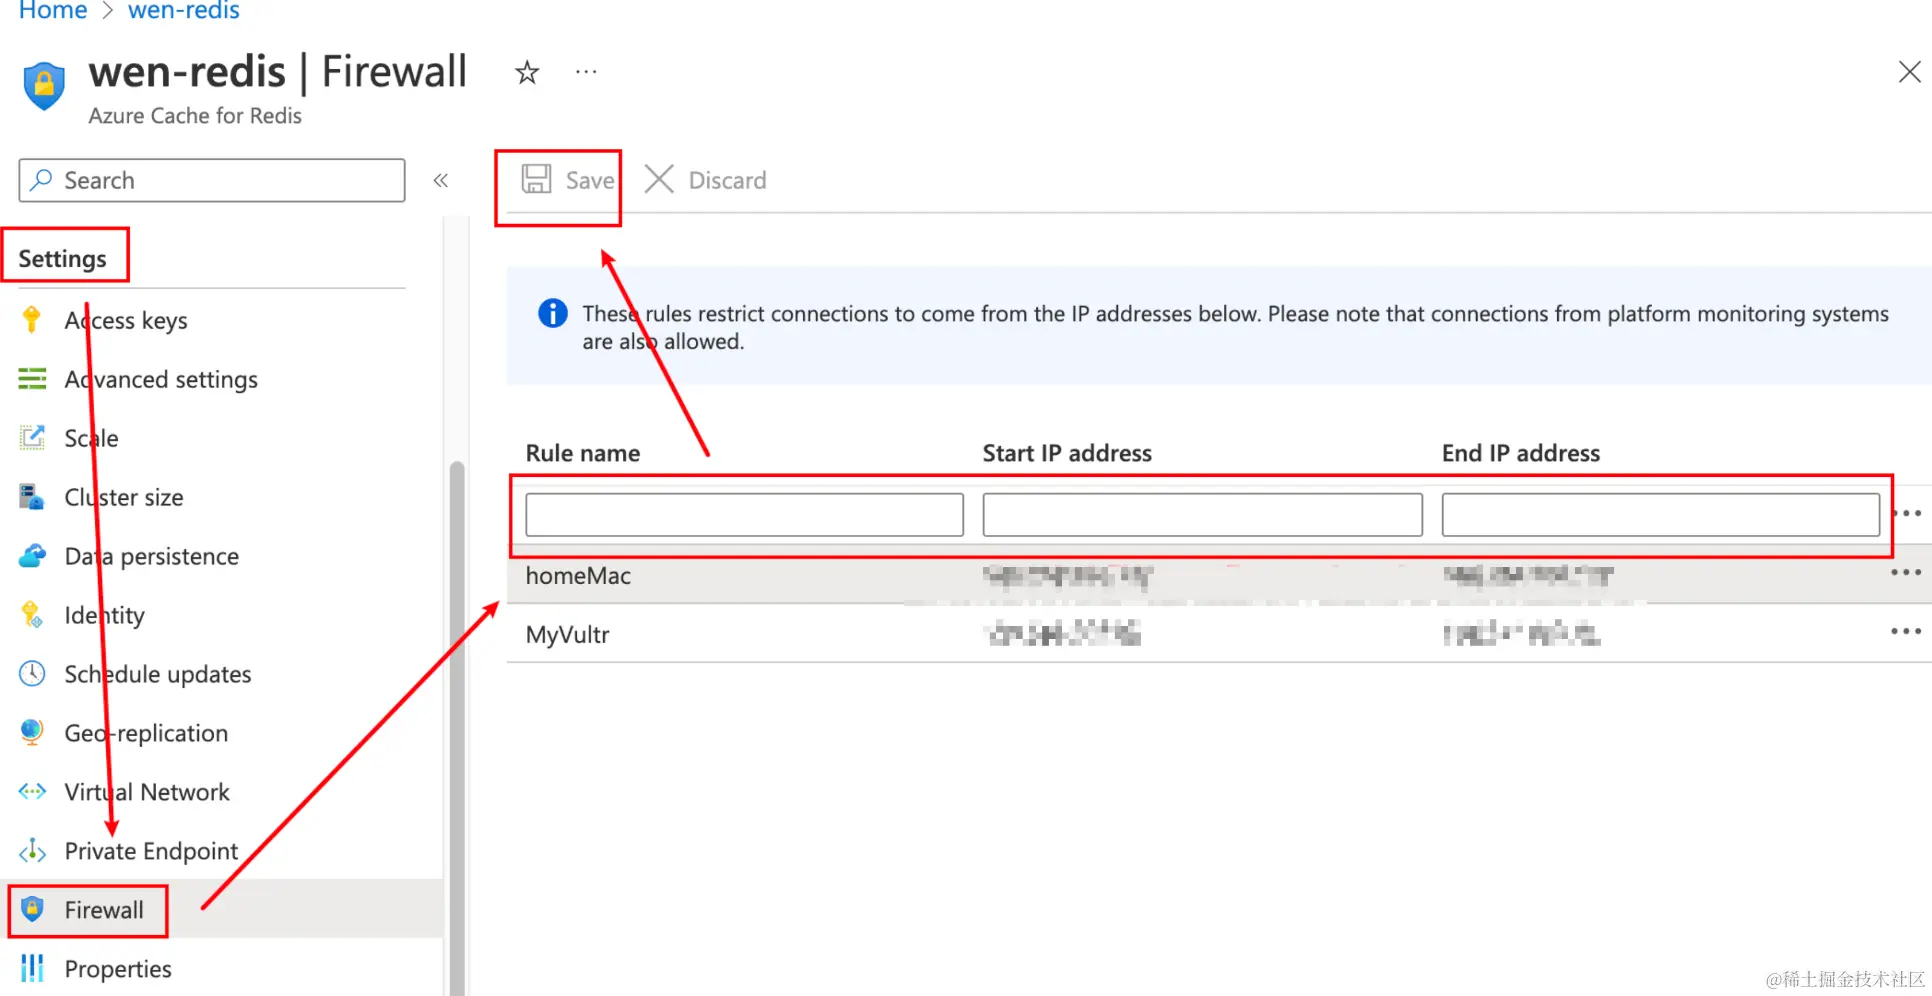Open ellipsis menu for homeMac rule
The width and height of the screenshot is (1932, 996).
[1906, 573]
